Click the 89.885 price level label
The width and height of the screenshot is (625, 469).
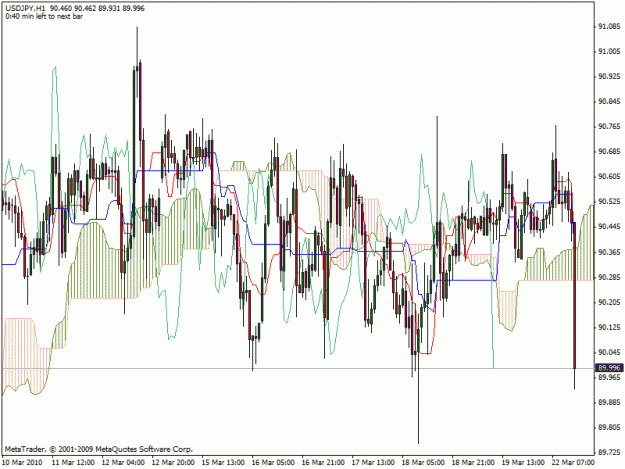coord(609,402)
